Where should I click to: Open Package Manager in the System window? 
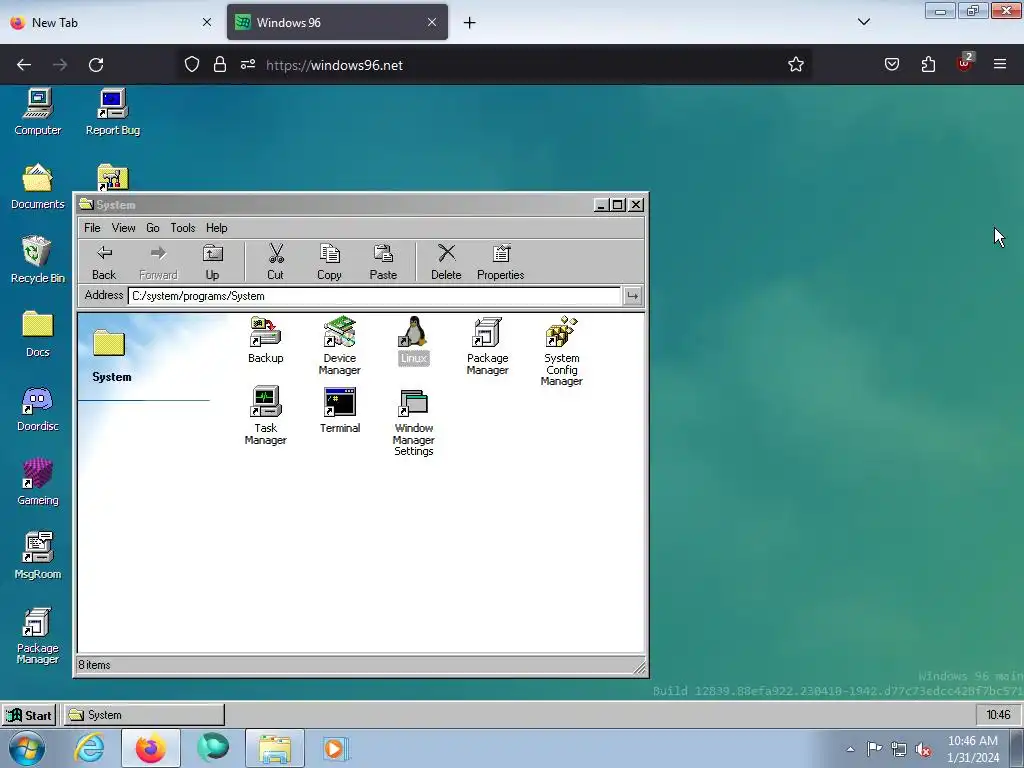[487, 345]
